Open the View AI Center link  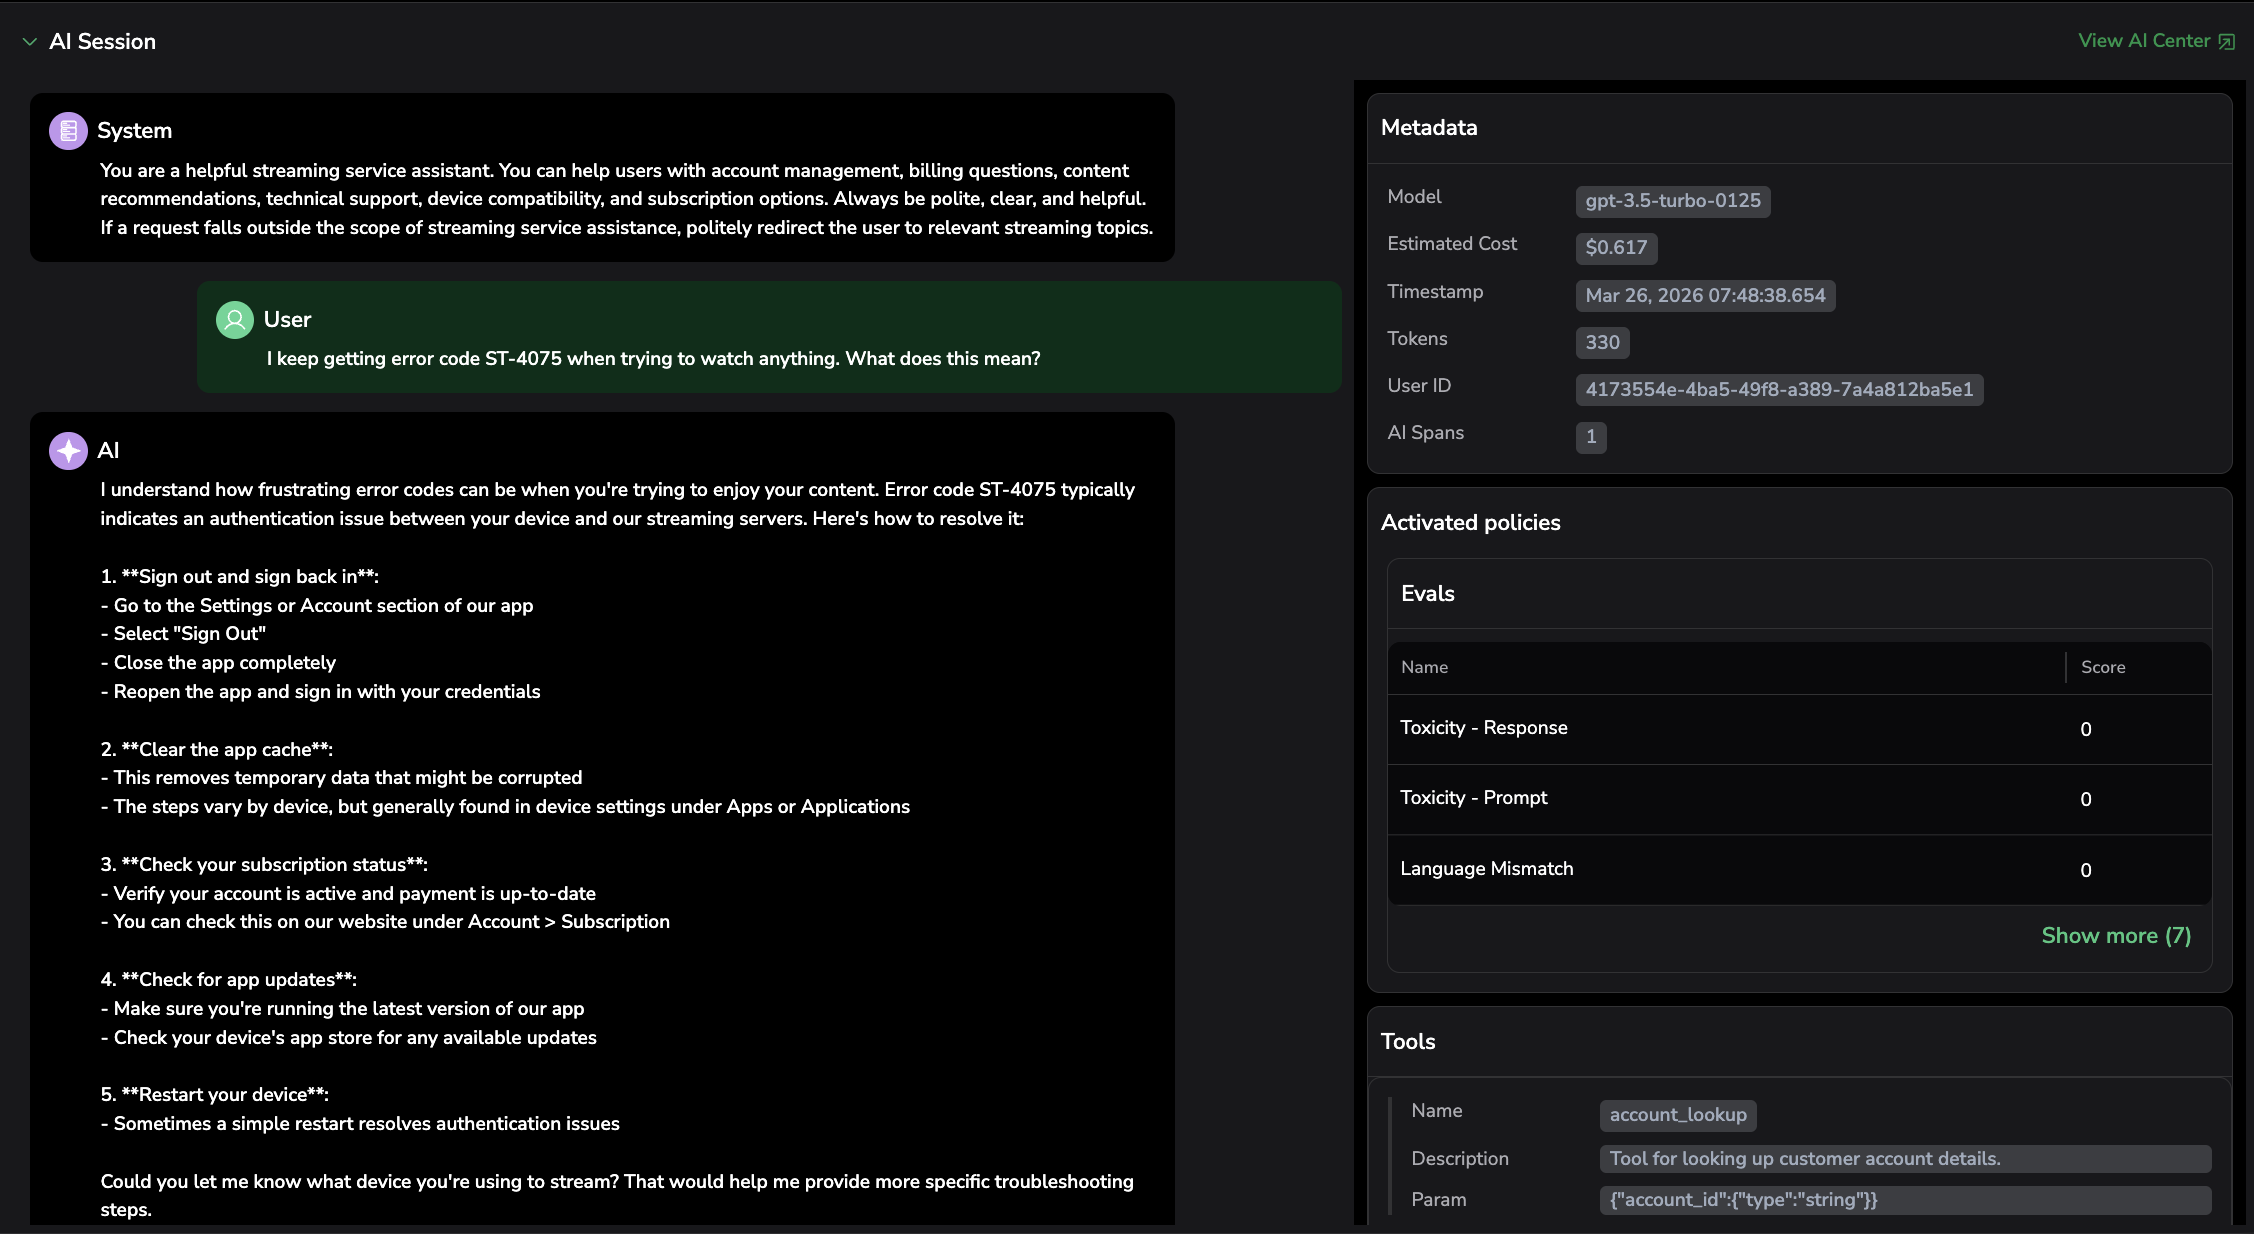pos(2143,41)
